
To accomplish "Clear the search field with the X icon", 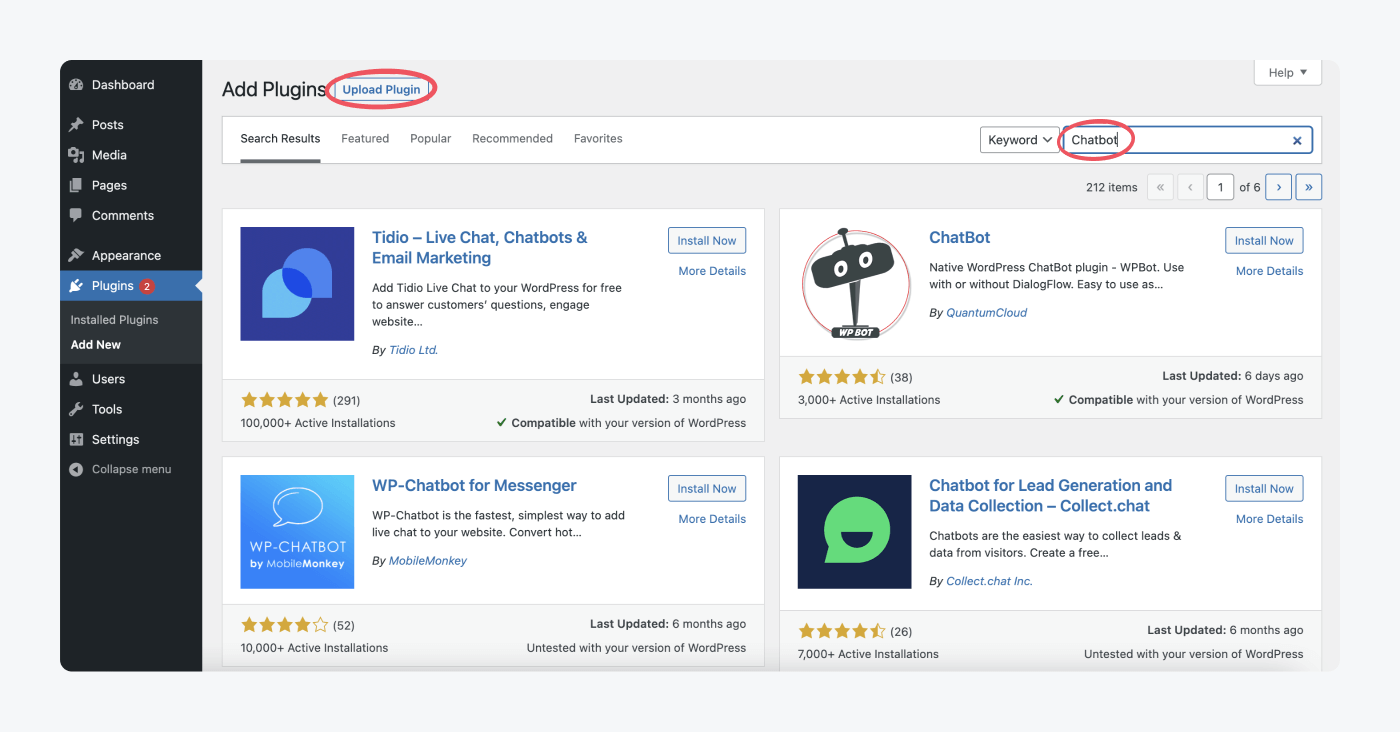I will click(x=1297, y=140).
